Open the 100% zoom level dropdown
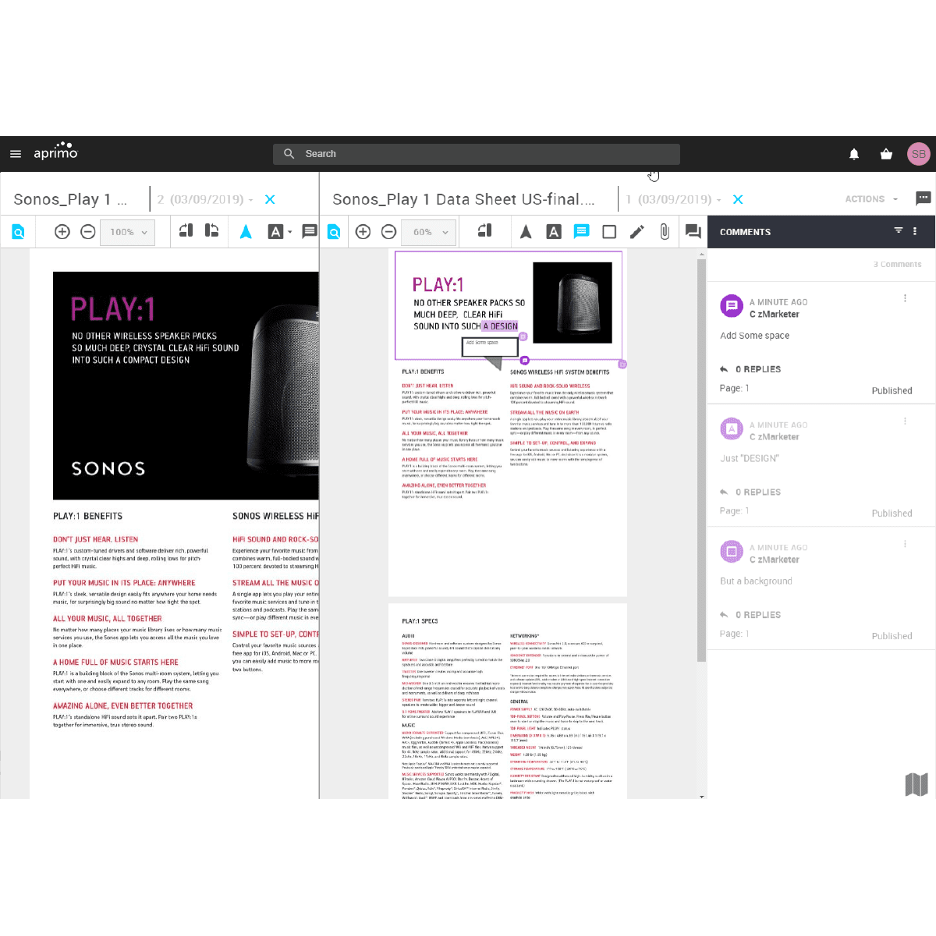Screen dimensions: 936x936 [128, 232]
